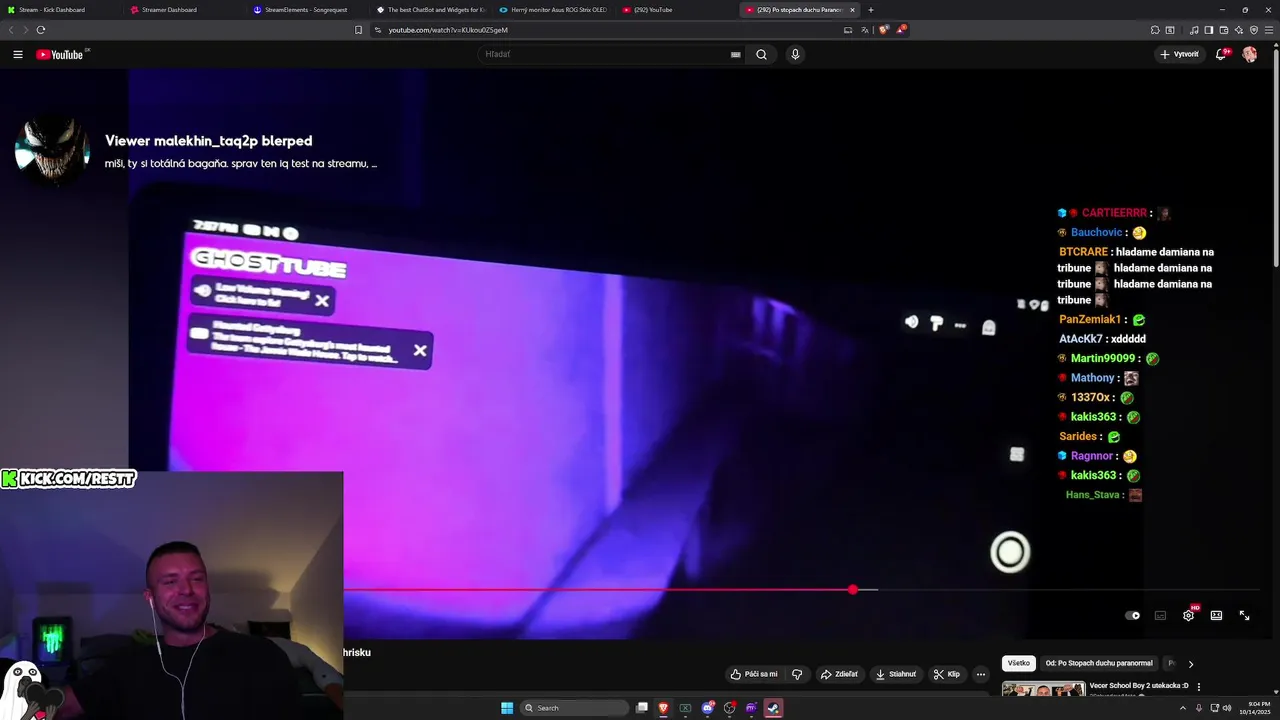1280x720 pixels.
Task: Click the Windows taskbar Search box
Action: (575, 708)
